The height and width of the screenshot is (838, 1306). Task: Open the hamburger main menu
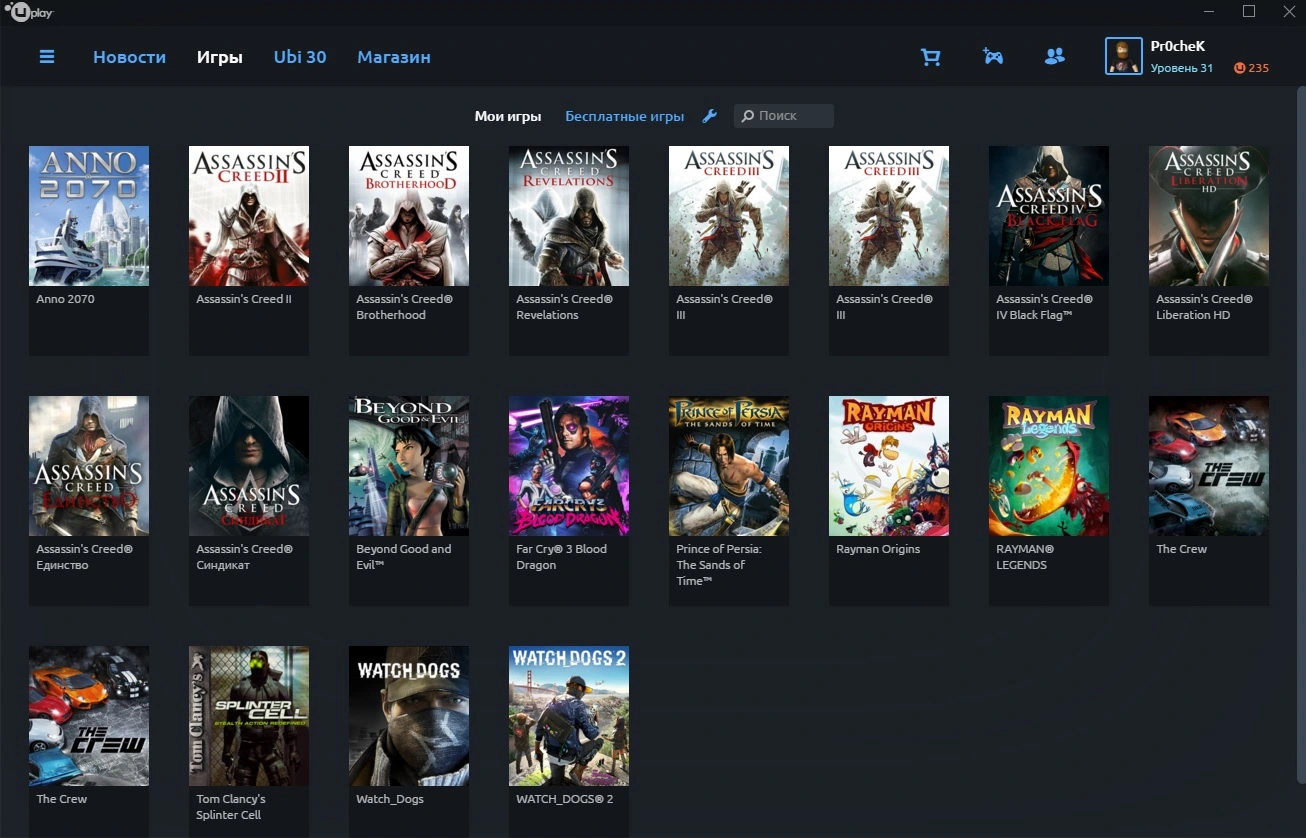tap(47, 57)
